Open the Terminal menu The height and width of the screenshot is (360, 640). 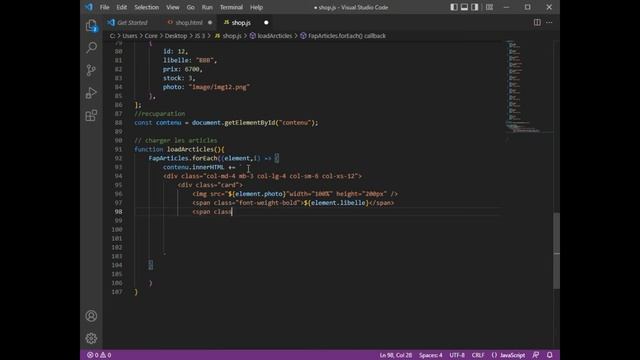coord(231,7)
